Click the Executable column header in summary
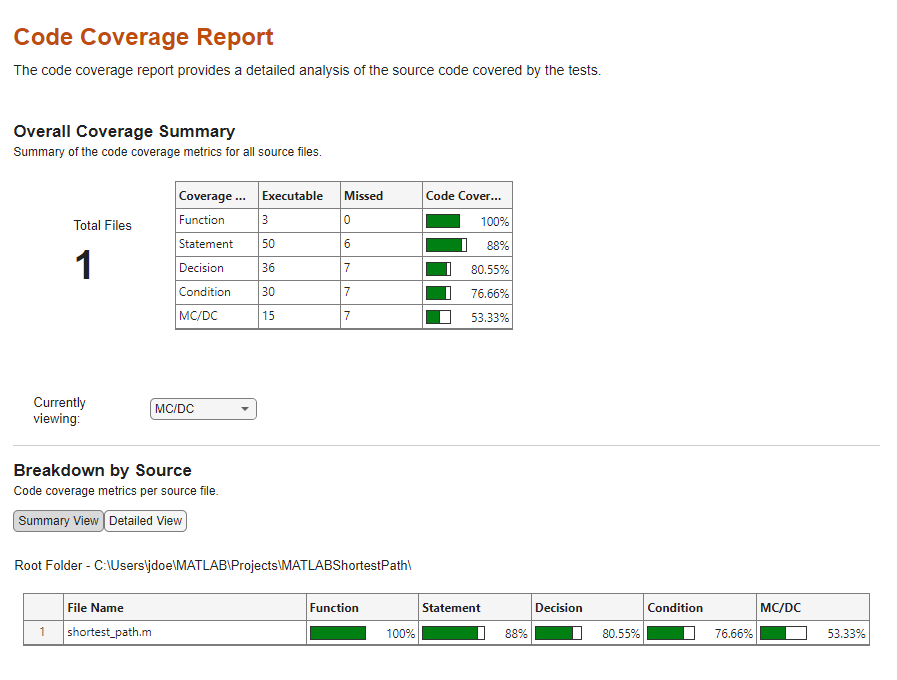 tap(292, 196)
